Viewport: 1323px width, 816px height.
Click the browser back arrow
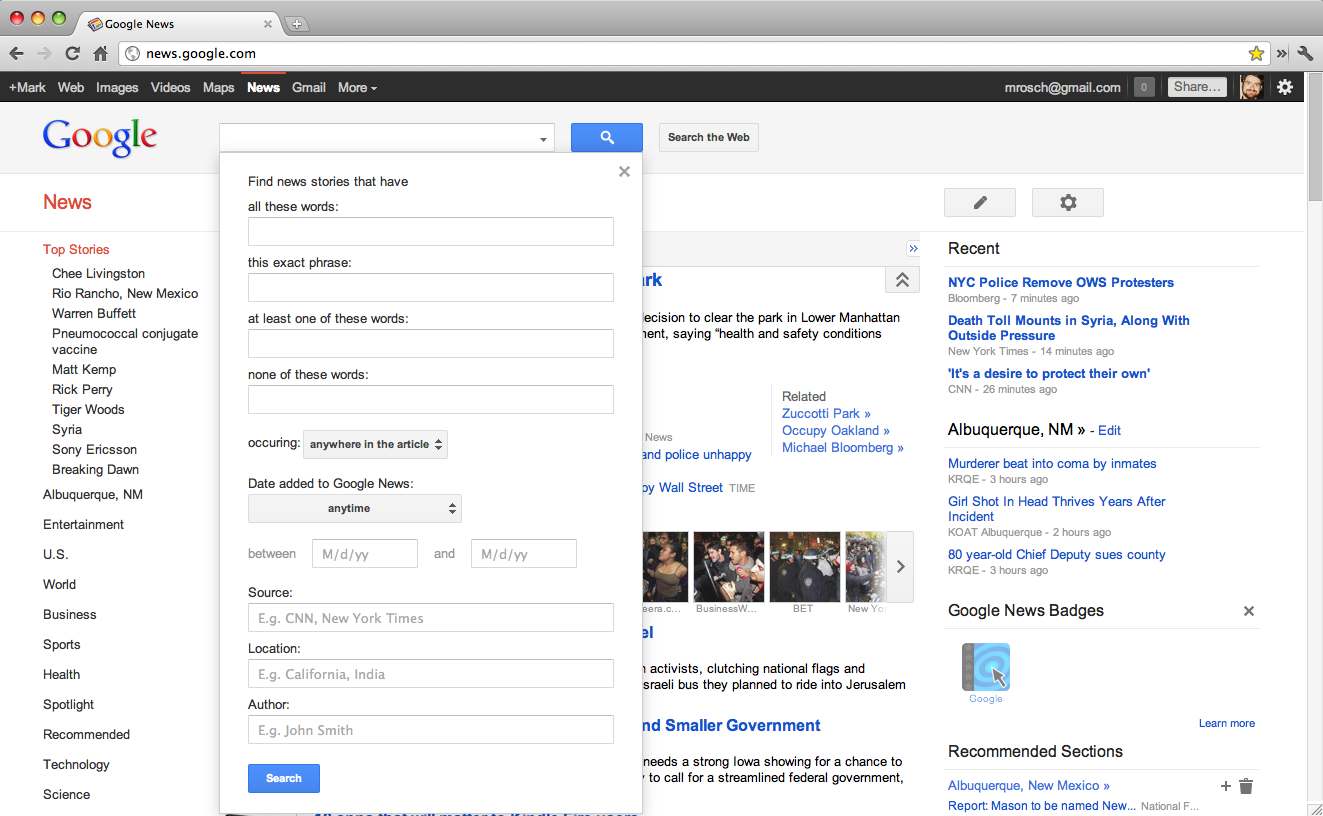tap(17, 53)
